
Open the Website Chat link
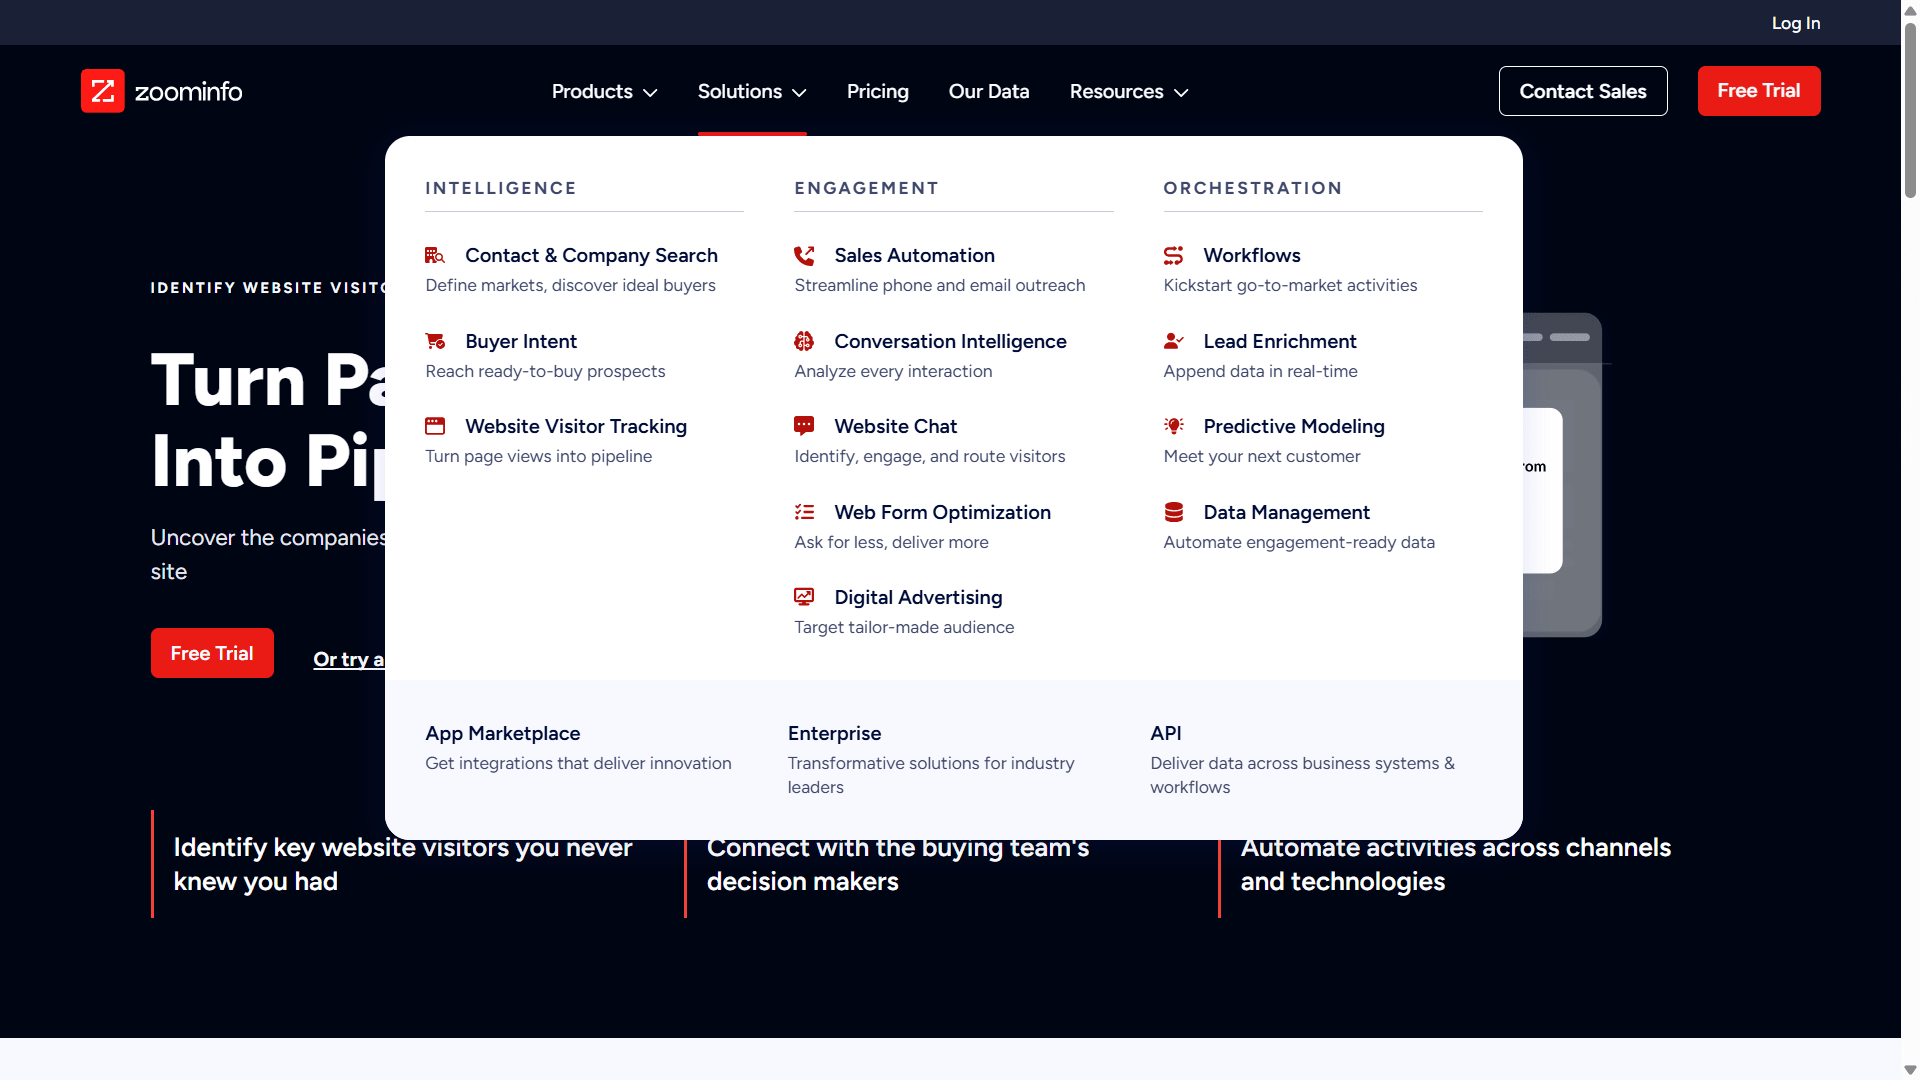point(895,426)
